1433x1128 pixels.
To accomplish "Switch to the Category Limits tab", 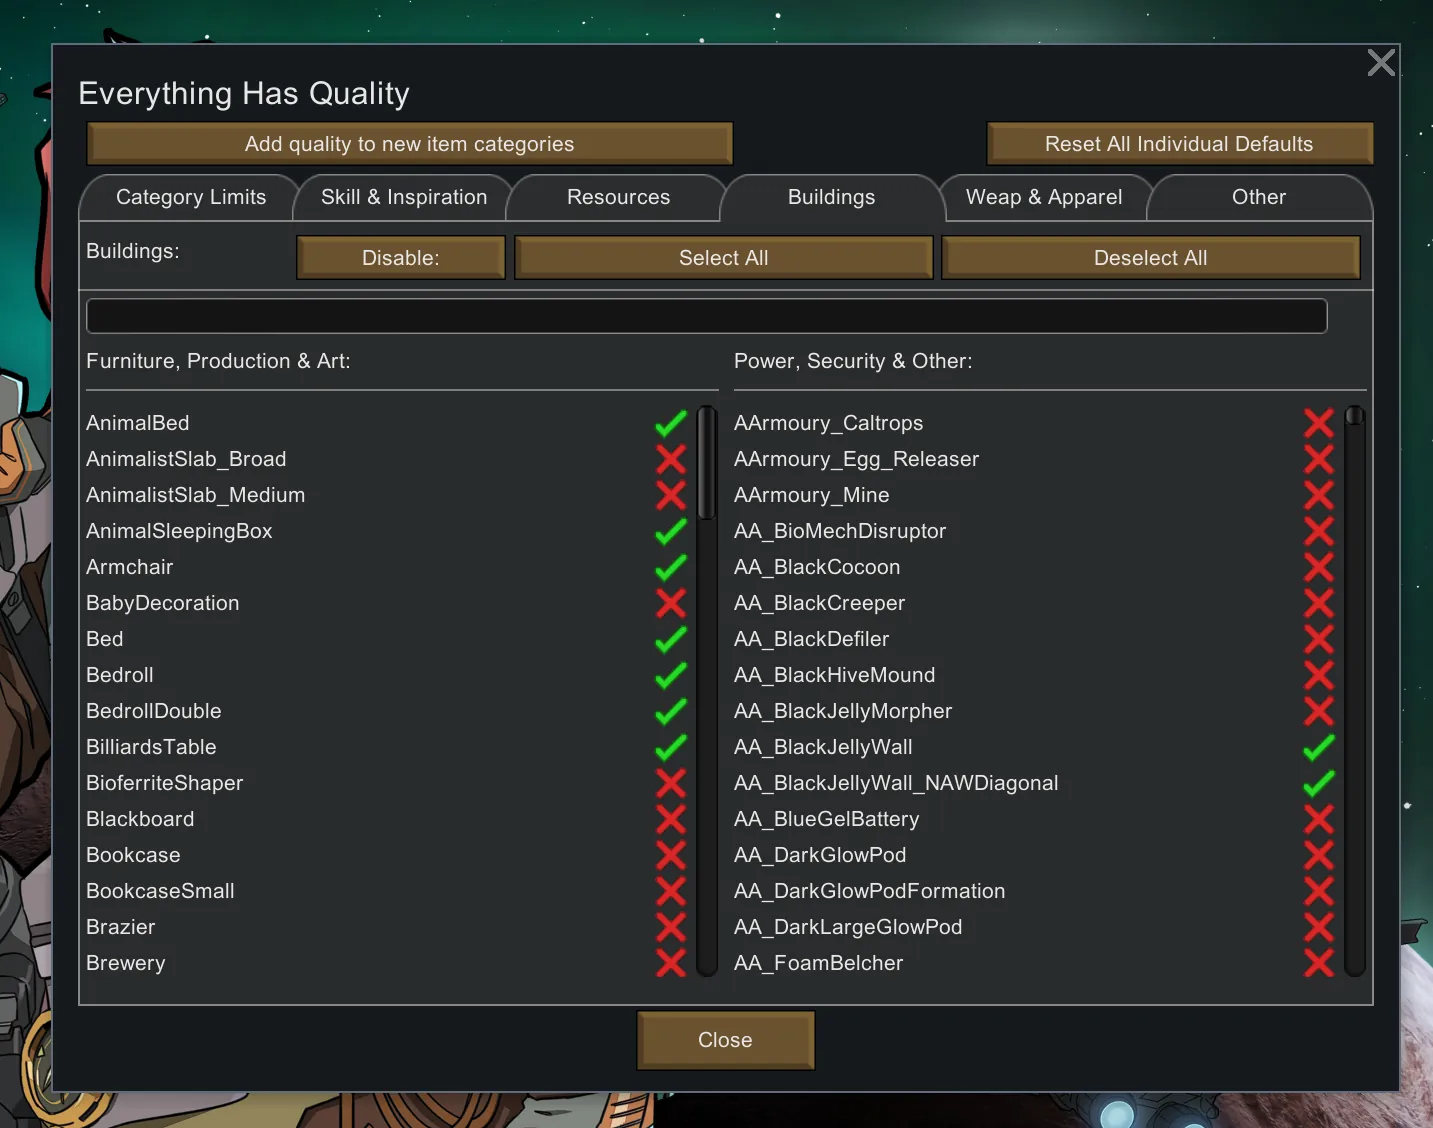I will point(191,197).
